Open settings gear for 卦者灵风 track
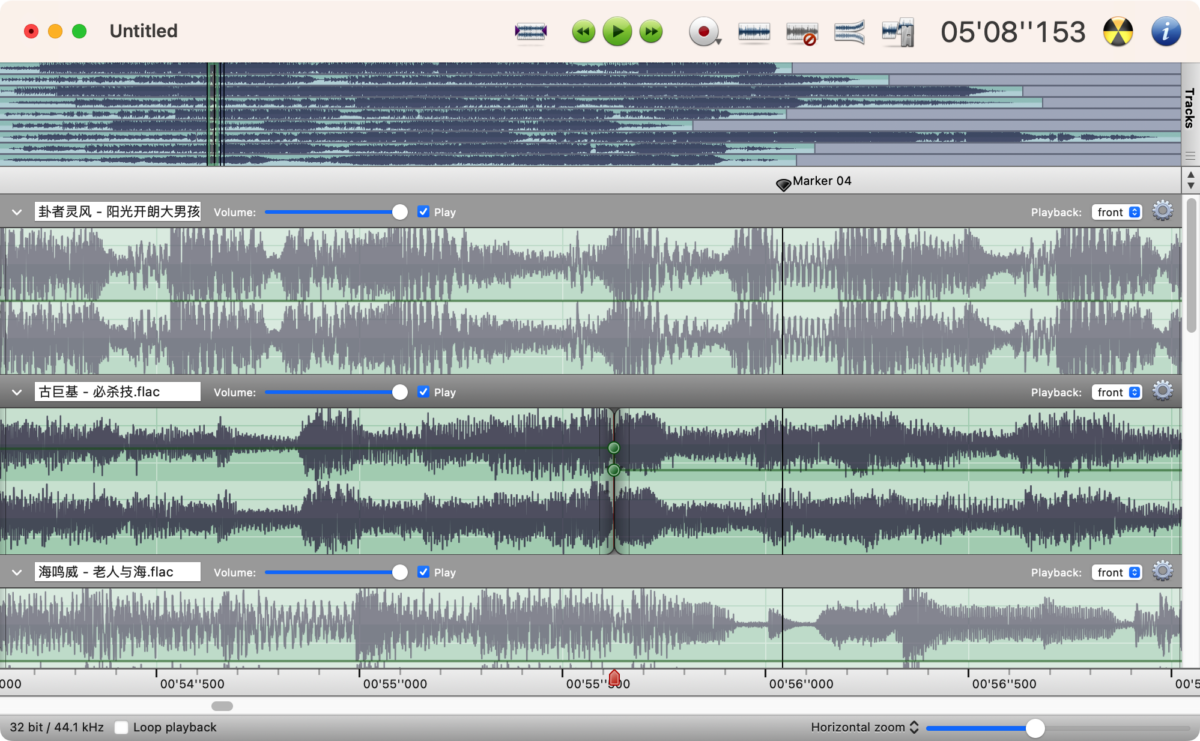Screen dimensions: 1200x741 click(1162, 211)
